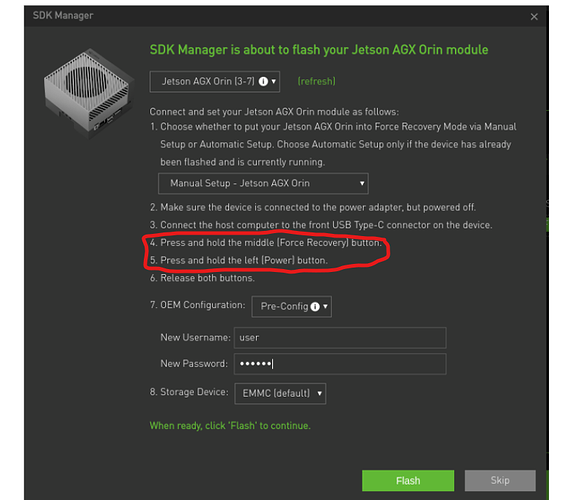Screen dimensions: 564x500
Task: Click the '8. Storage Device:' label
Action: tap(189, 392)
